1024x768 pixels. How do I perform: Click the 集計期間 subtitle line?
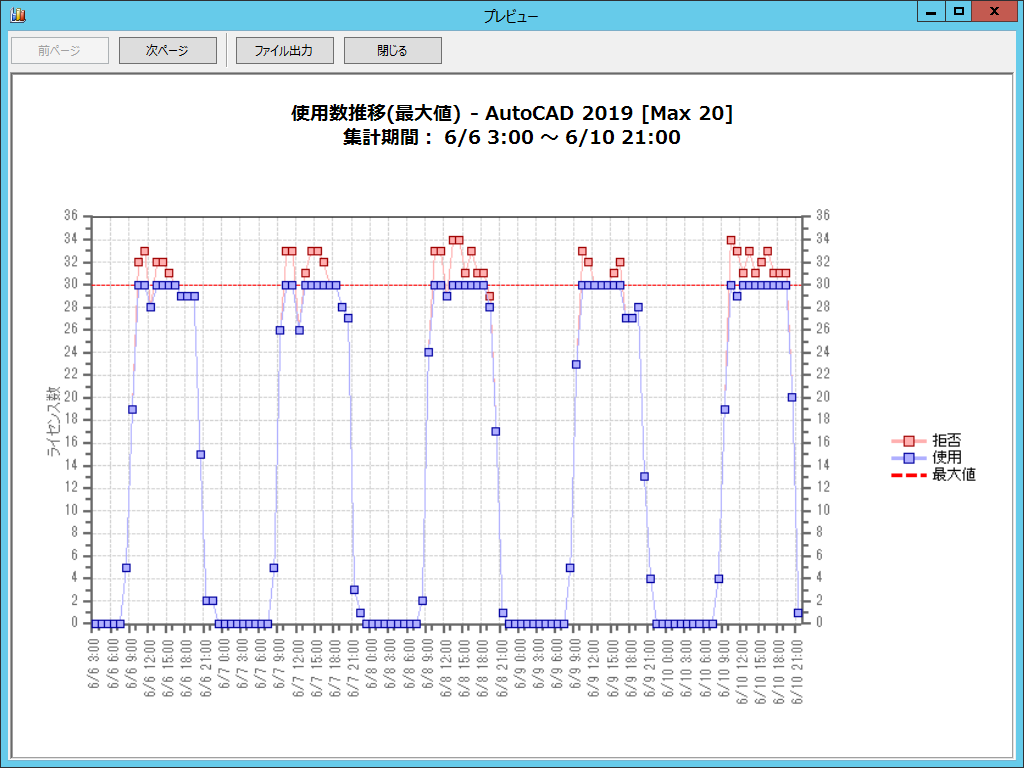511,138
